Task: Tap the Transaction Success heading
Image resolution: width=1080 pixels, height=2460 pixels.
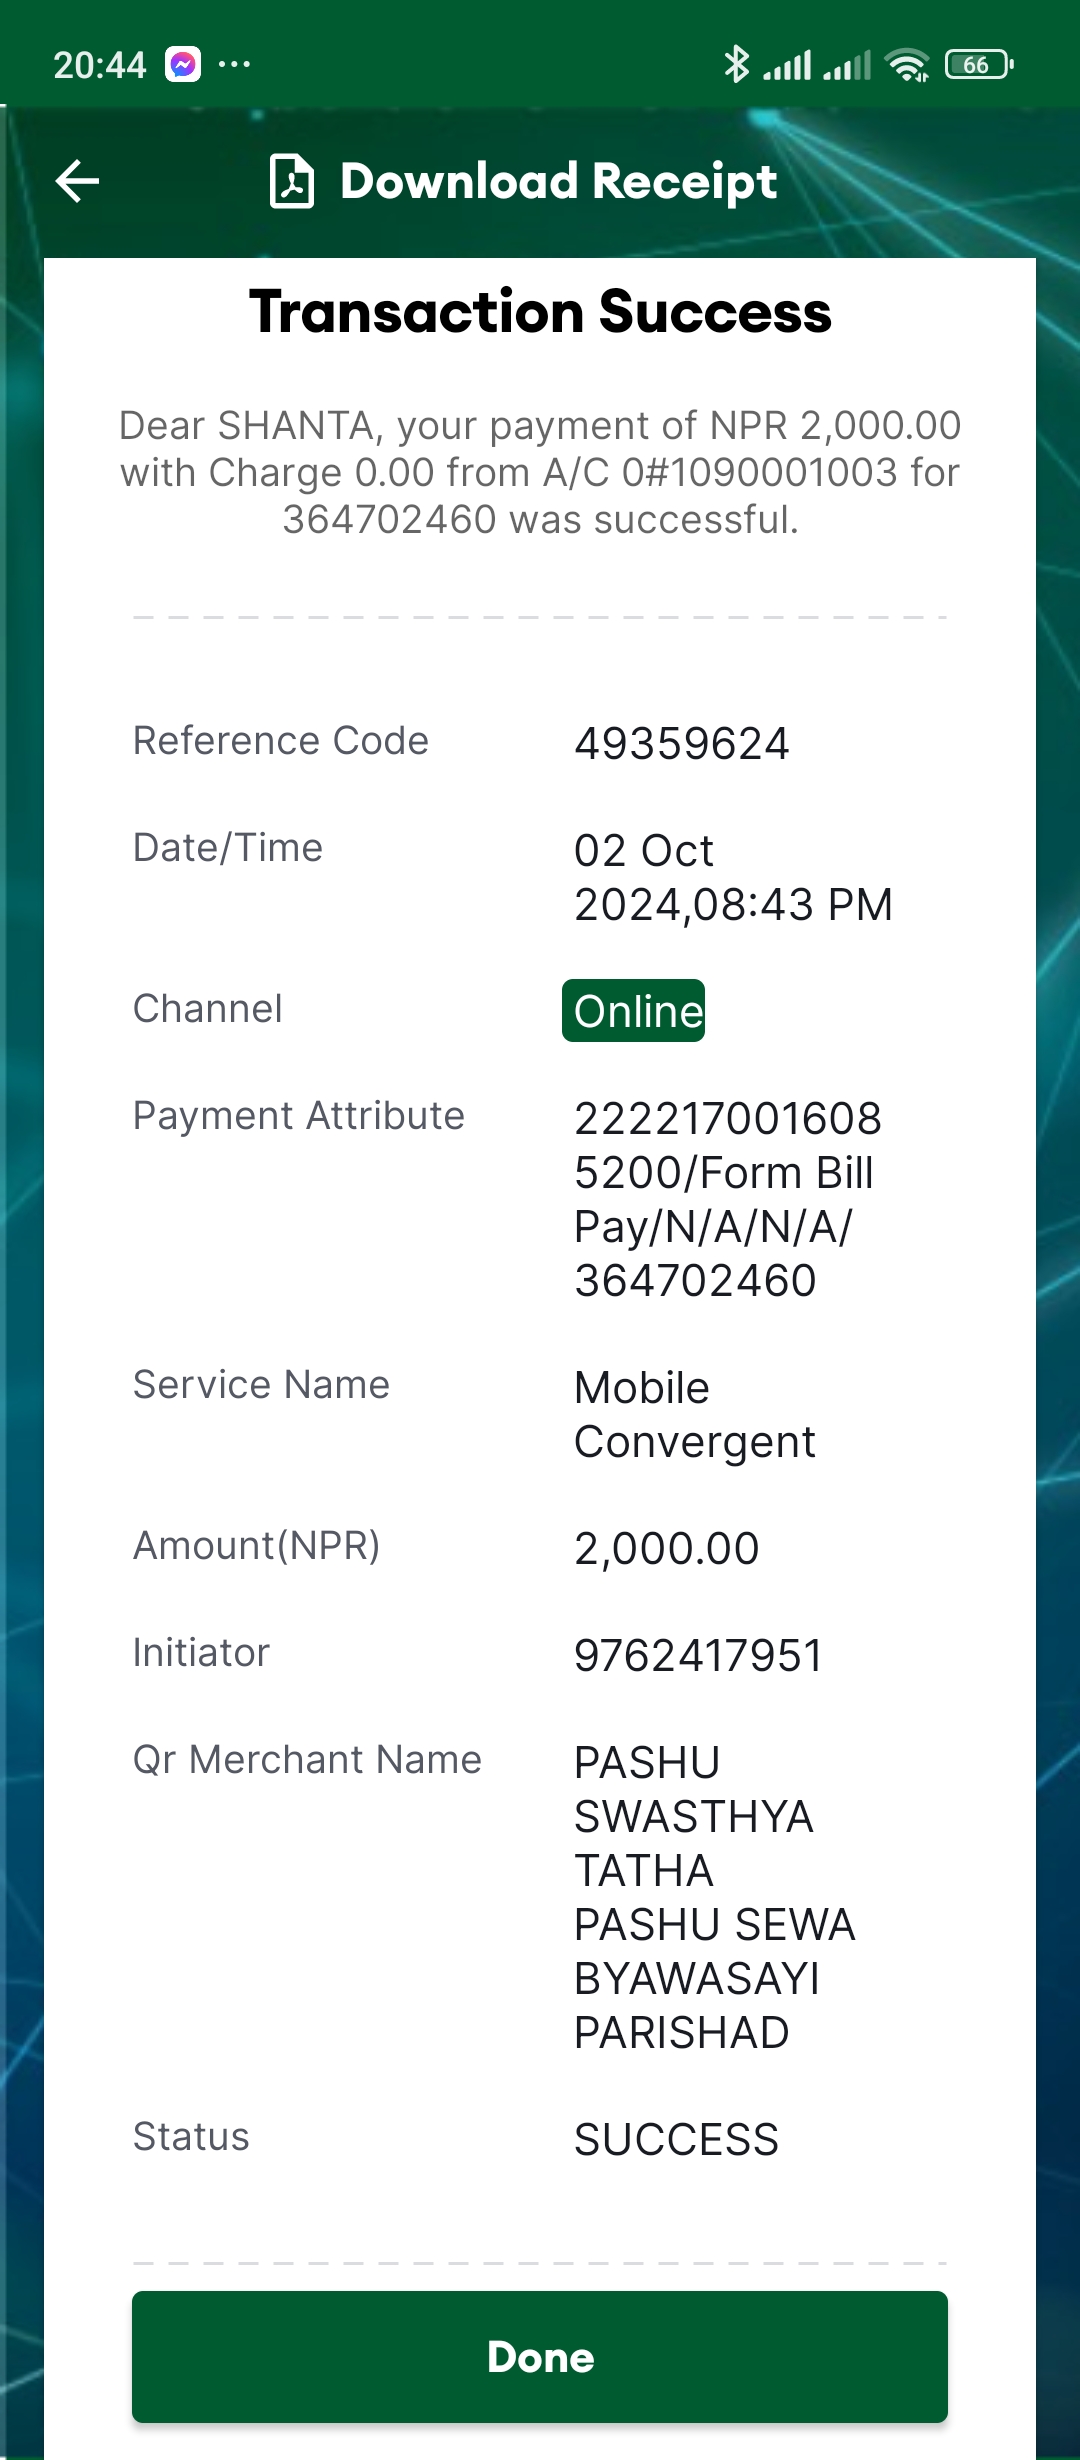Action: (540, 311)
